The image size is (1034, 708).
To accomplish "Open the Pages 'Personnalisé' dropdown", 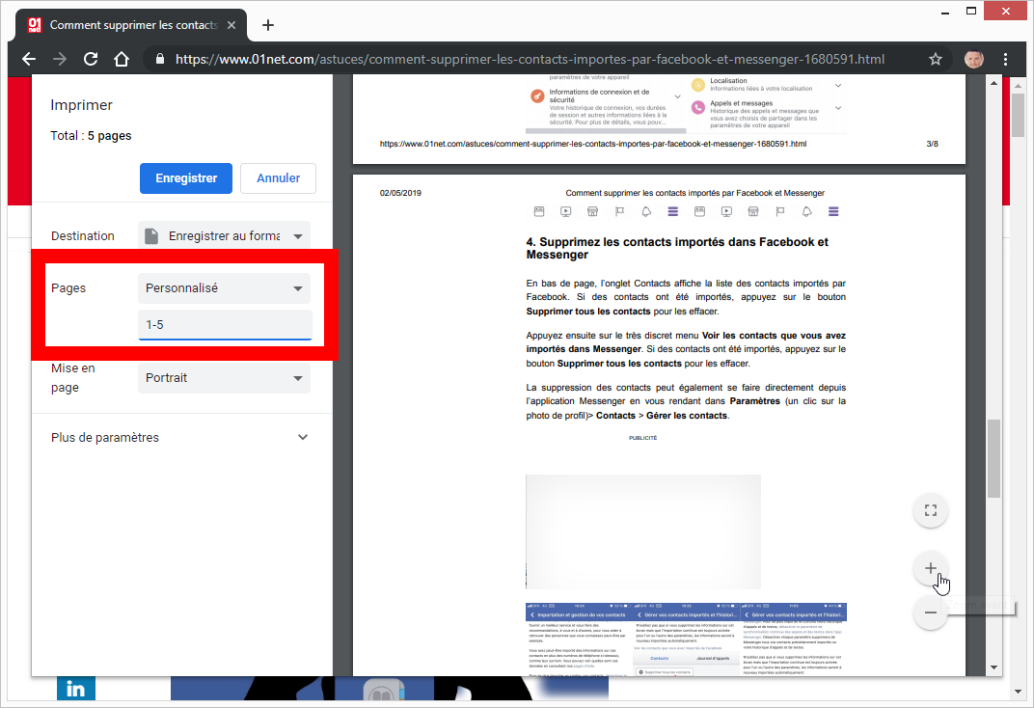I will point(224,288).
